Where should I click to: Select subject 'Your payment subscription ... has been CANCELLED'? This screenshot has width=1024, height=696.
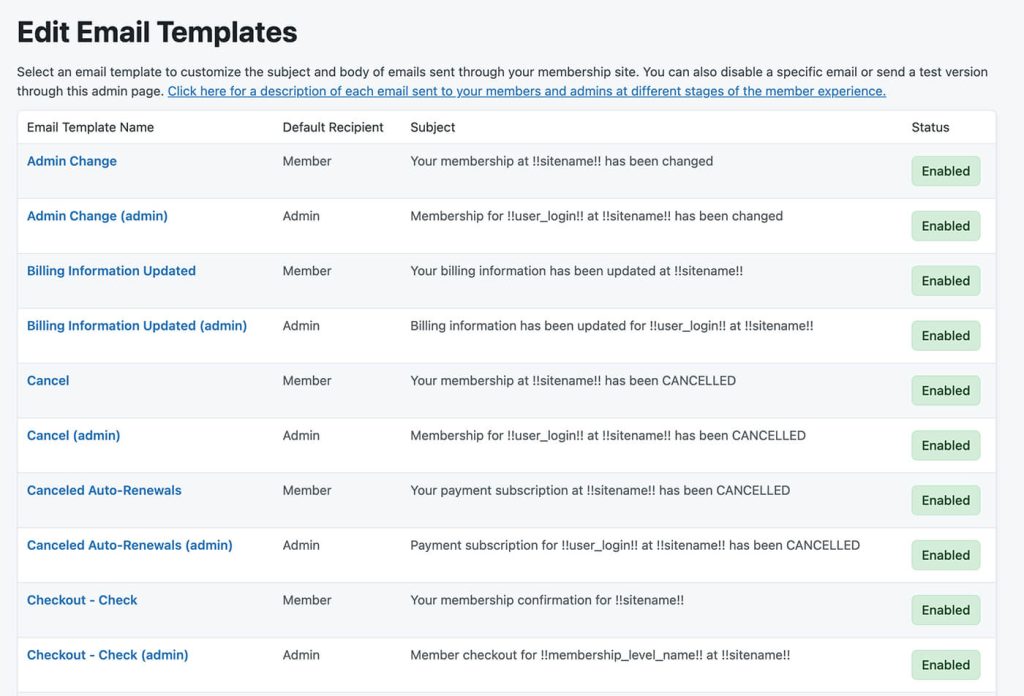click(x=600, y=490)
